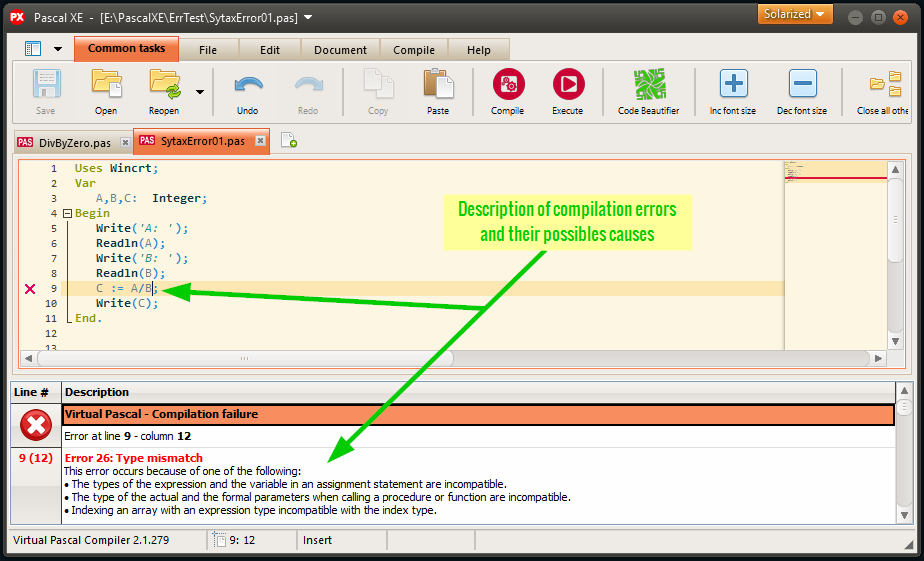Launch the Code Beautifier tool
The width and height of the screenshot is (924, 561).
[x=649, y=84]
